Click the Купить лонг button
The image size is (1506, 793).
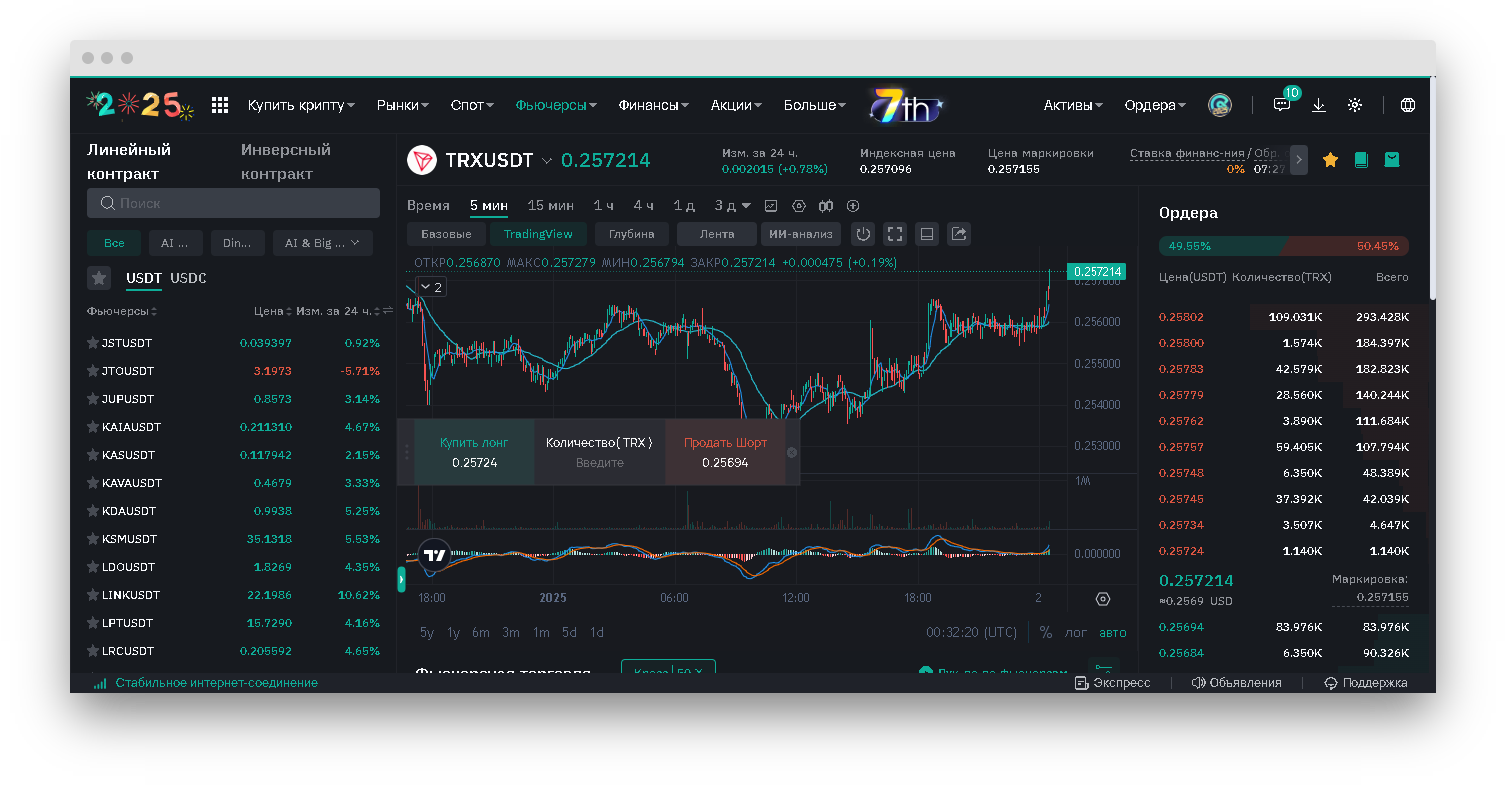click(474, 452)
